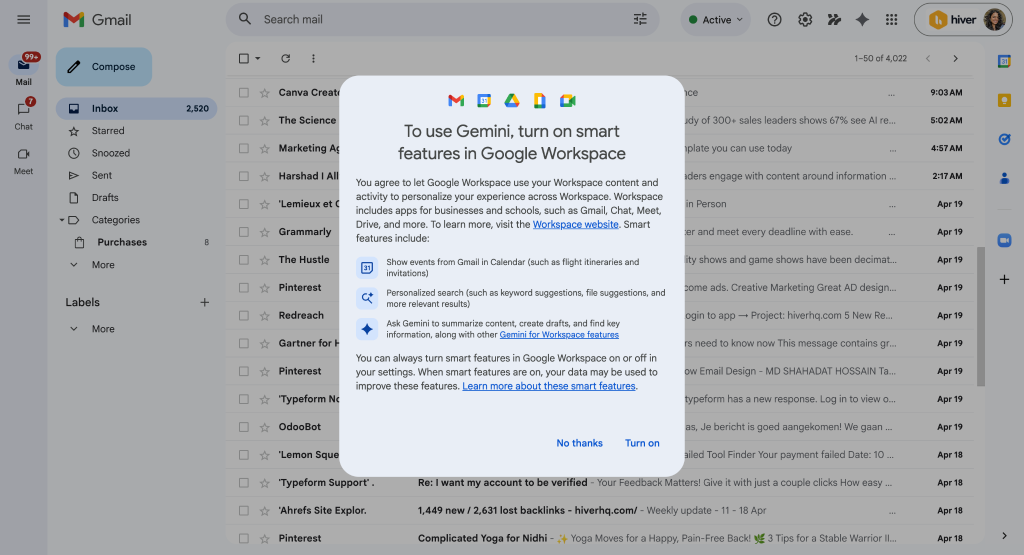
Task: Go to the next page of mail
Action: 955,58
